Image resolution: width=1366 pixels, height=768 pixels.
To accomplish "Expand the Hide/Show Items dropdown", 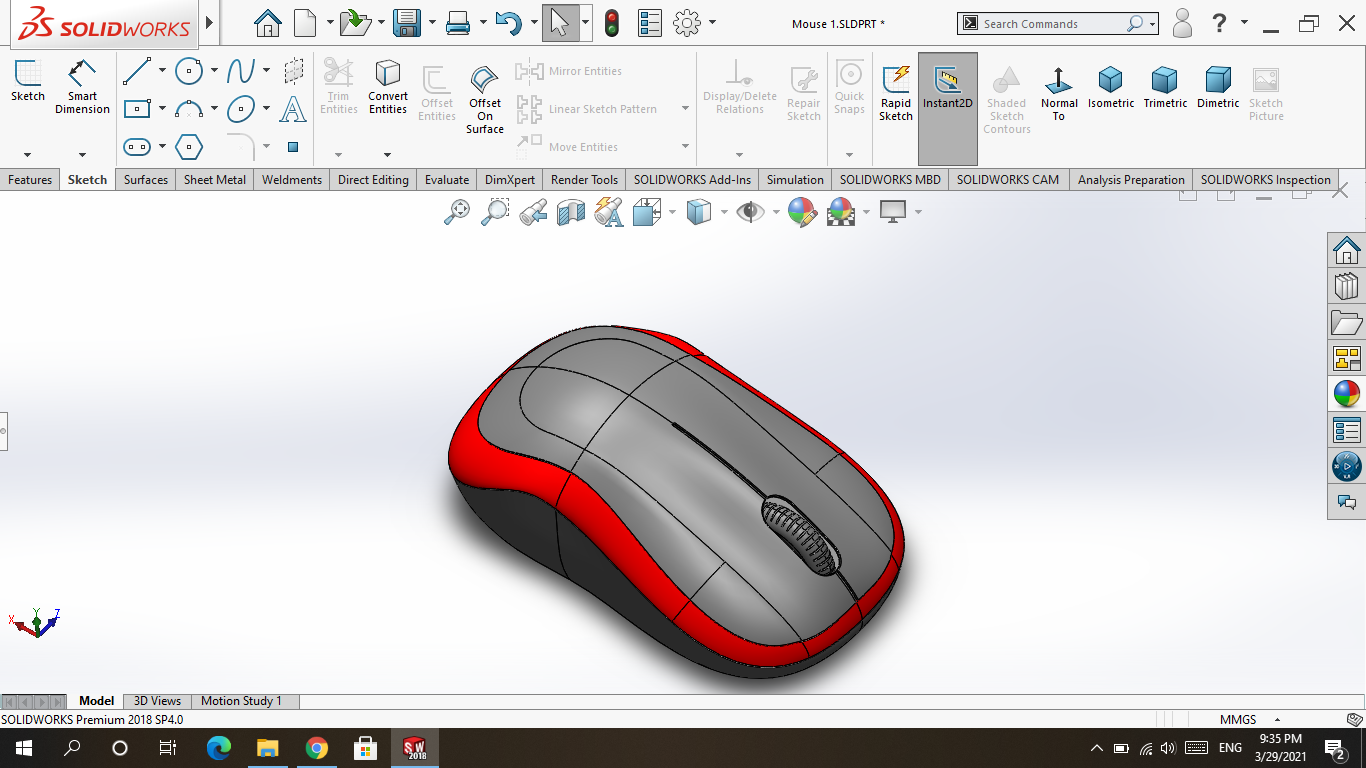I will pos(775,212).
